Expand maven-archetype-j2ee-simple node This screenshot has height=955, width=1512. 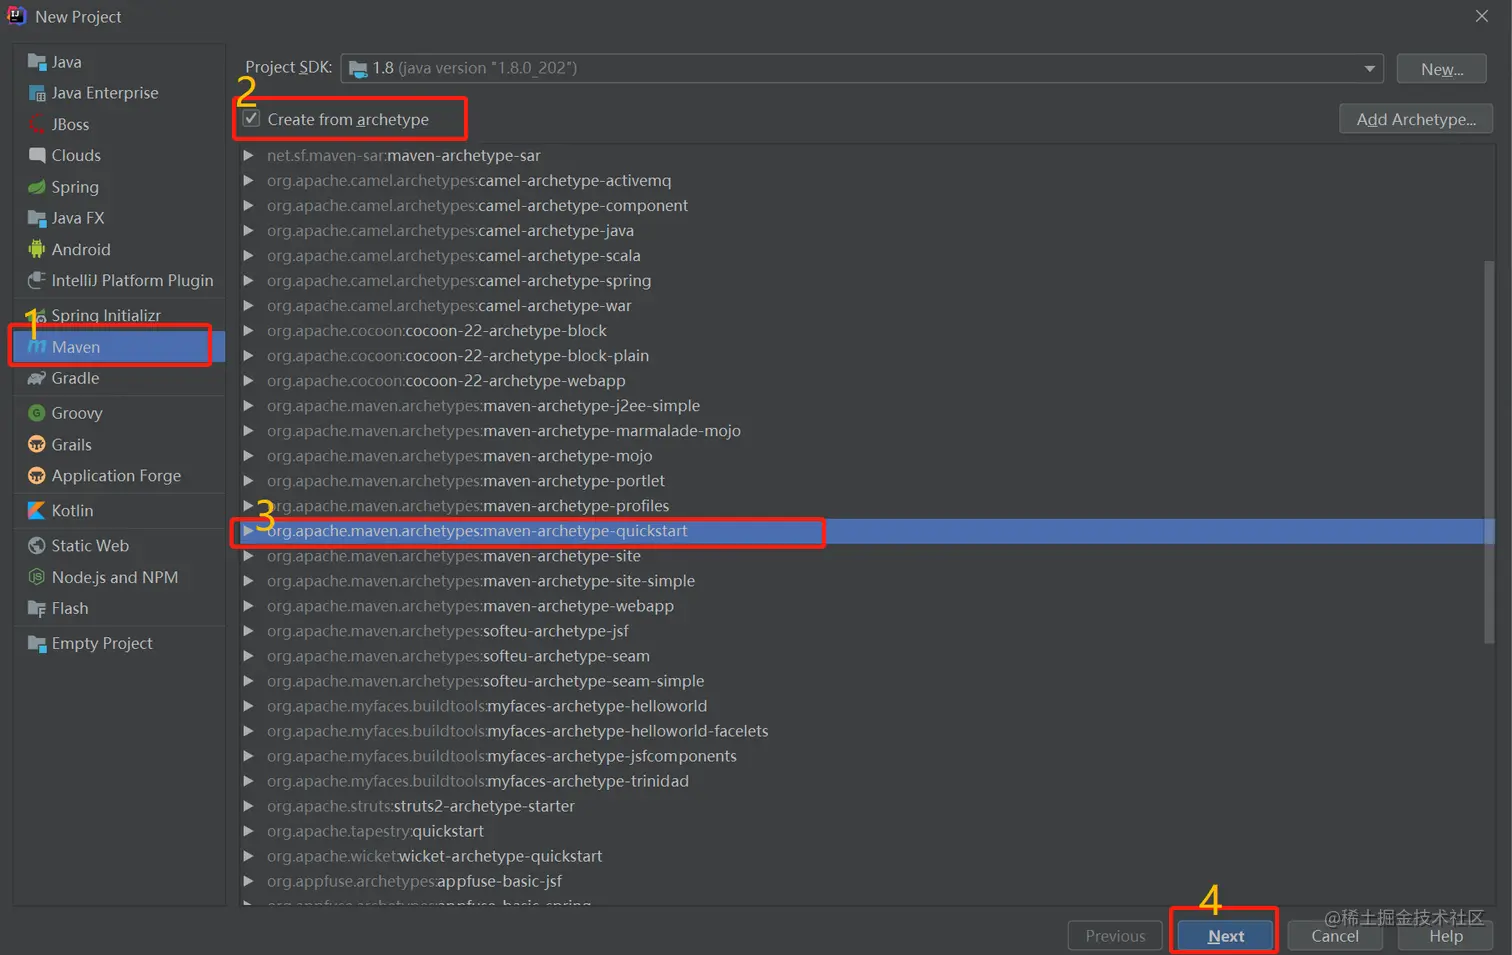248,405
